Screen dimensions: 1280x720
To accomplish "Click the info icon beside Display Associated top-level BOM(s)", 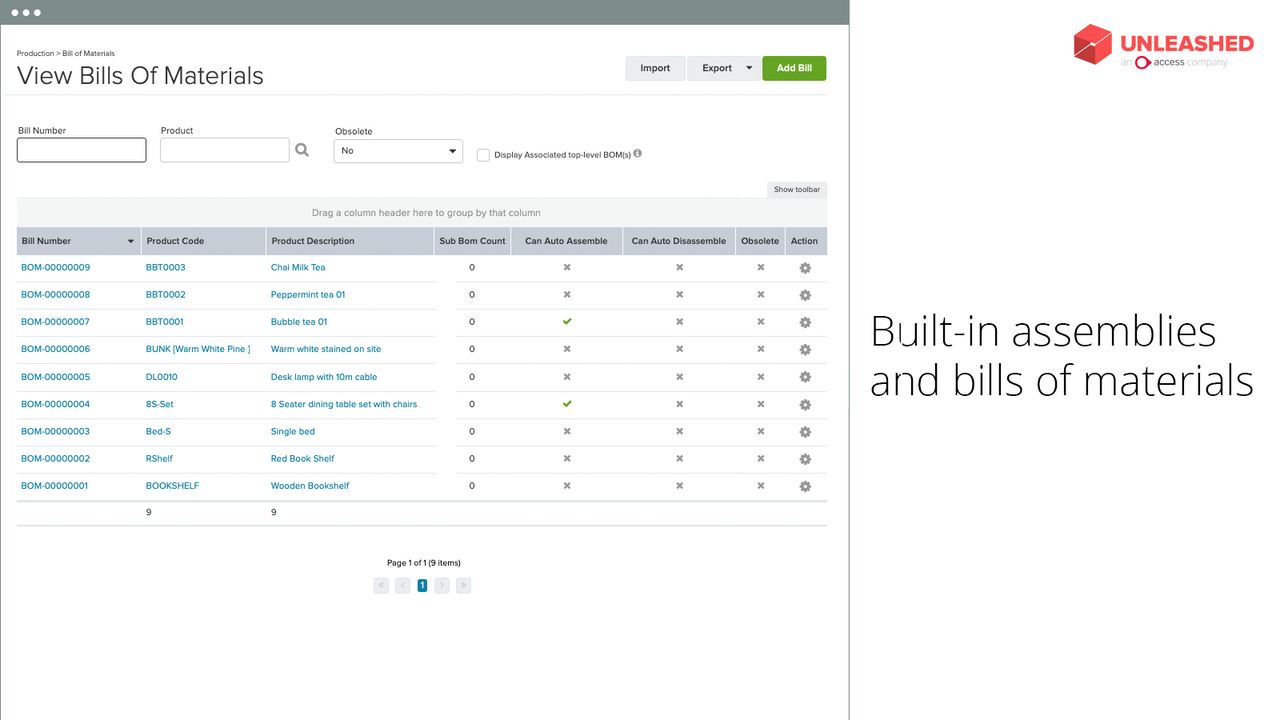I will (638, 154).
